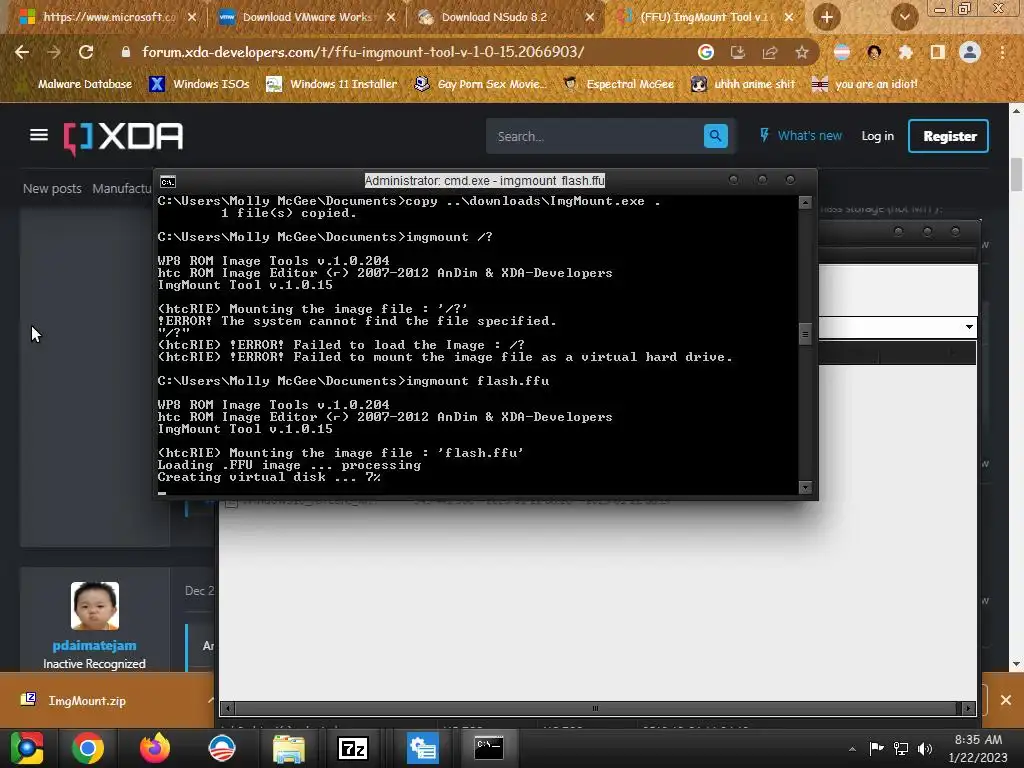Open the blue settings app taskbar icon
The height and width of the screenshot is (768, 1024).
click(423, 748)
